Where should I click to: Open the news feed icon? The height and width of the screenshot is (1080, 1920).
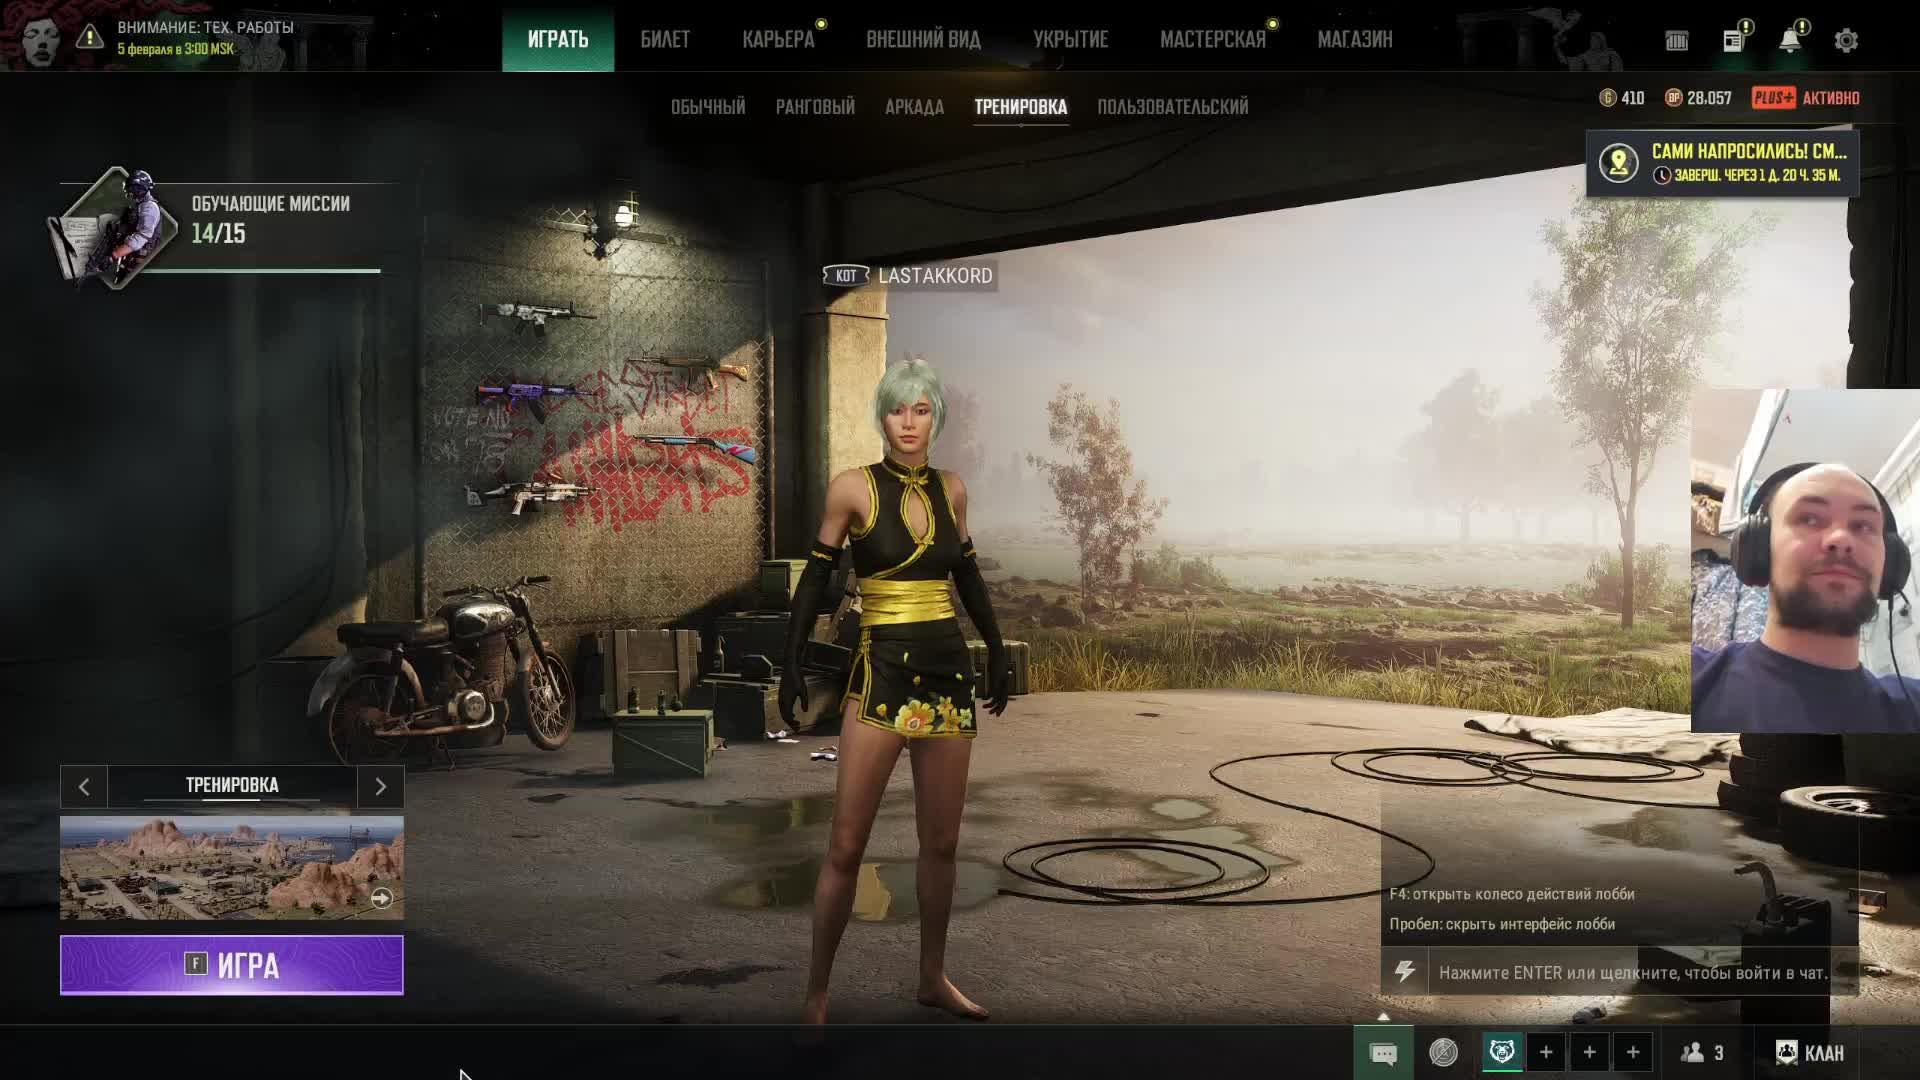click(1734, 40)
